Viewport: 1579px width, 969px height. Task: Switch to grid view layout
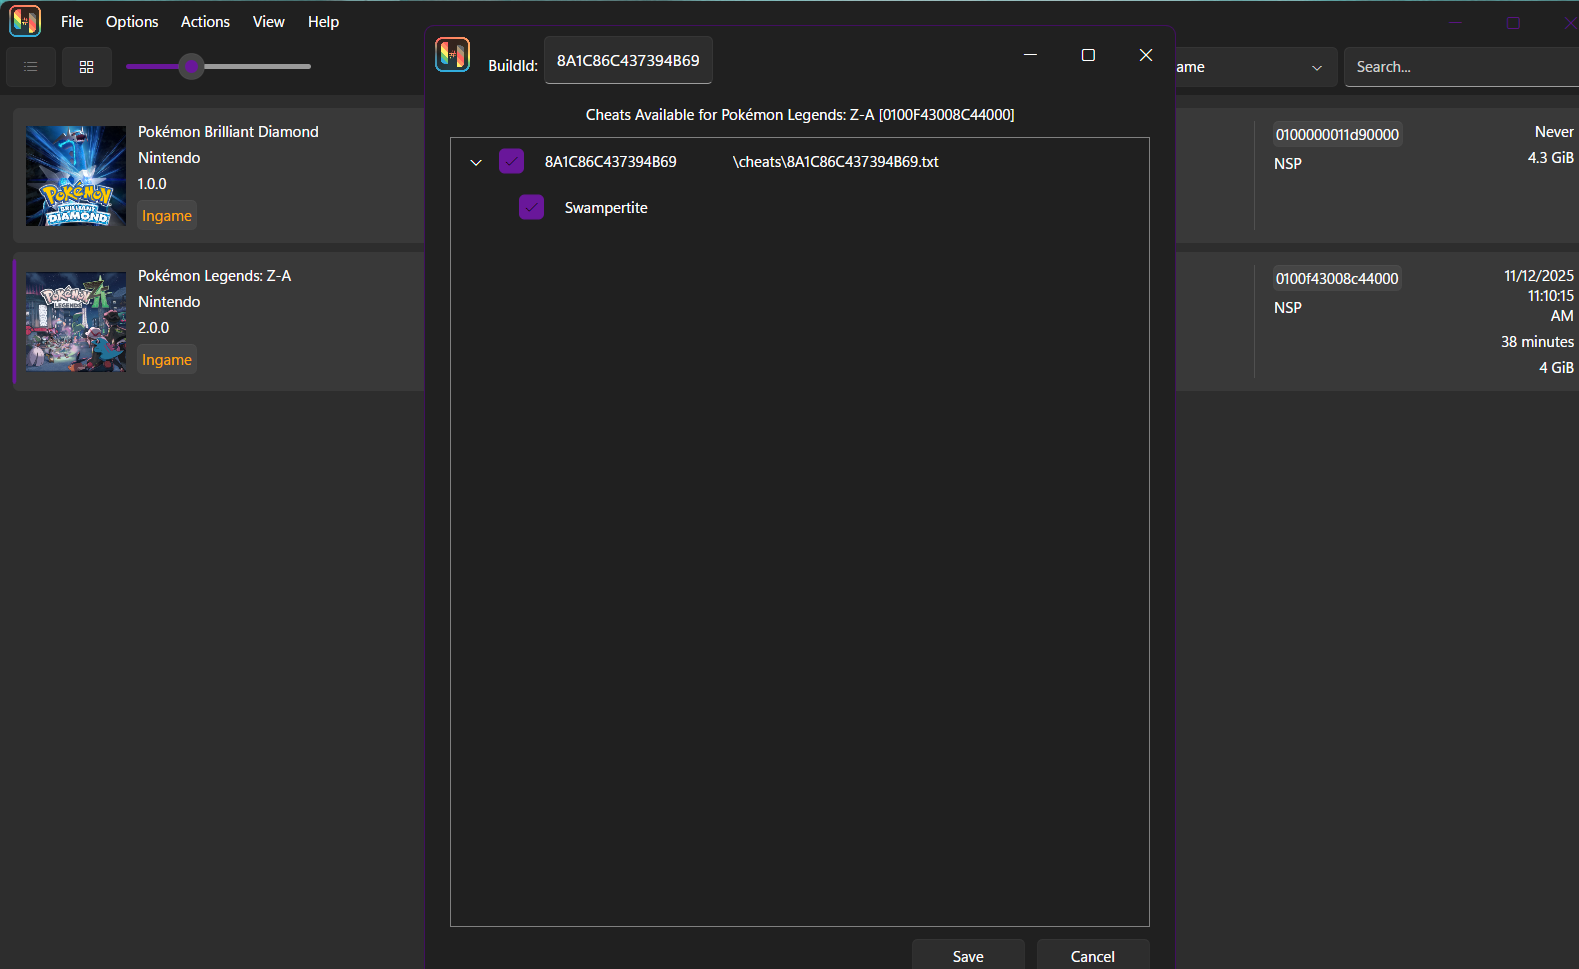(87, 67)
